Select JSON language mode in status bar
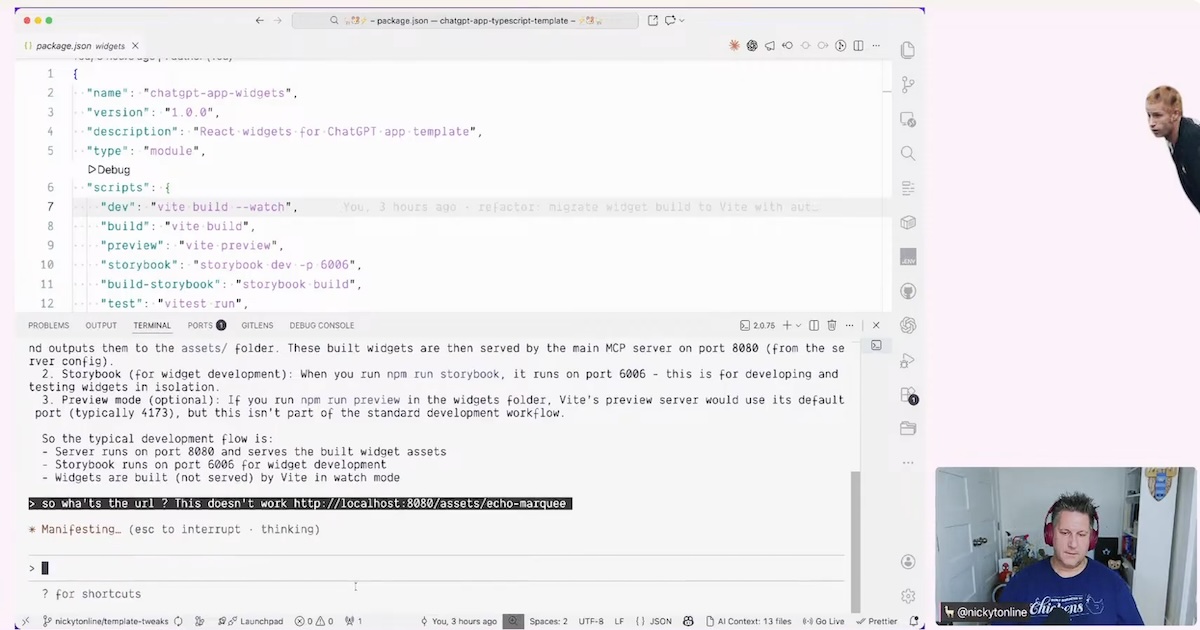 tap(653, 621)
